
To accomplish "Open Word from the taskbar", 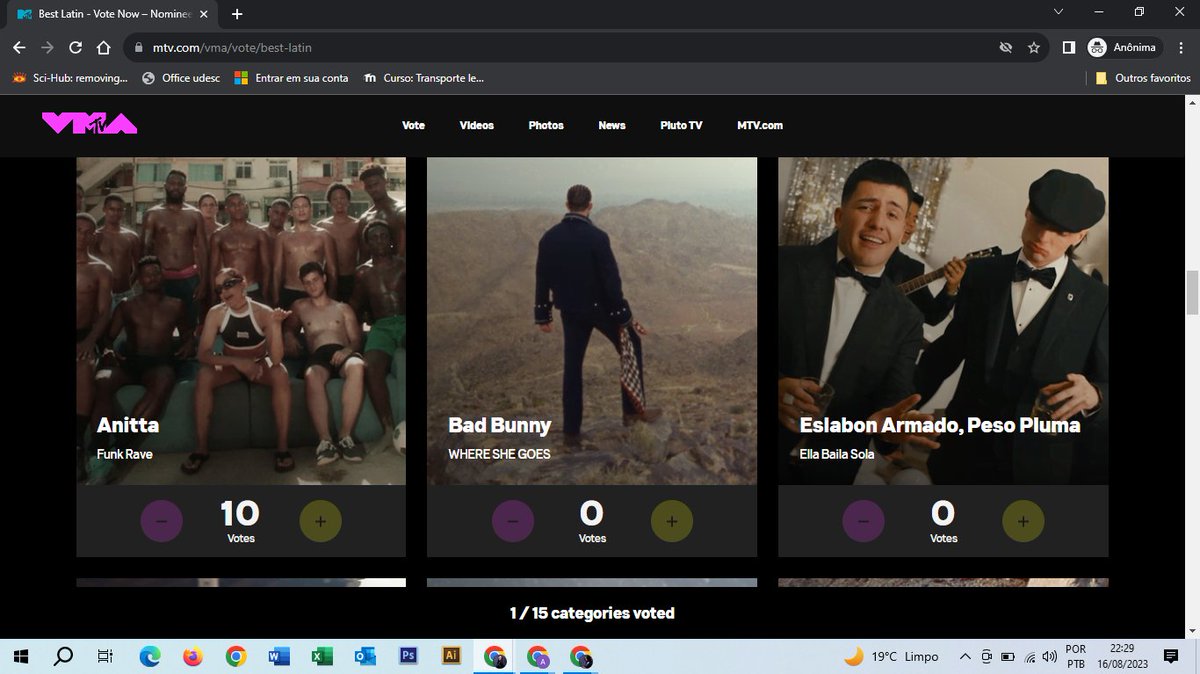I will click(279, 657).
